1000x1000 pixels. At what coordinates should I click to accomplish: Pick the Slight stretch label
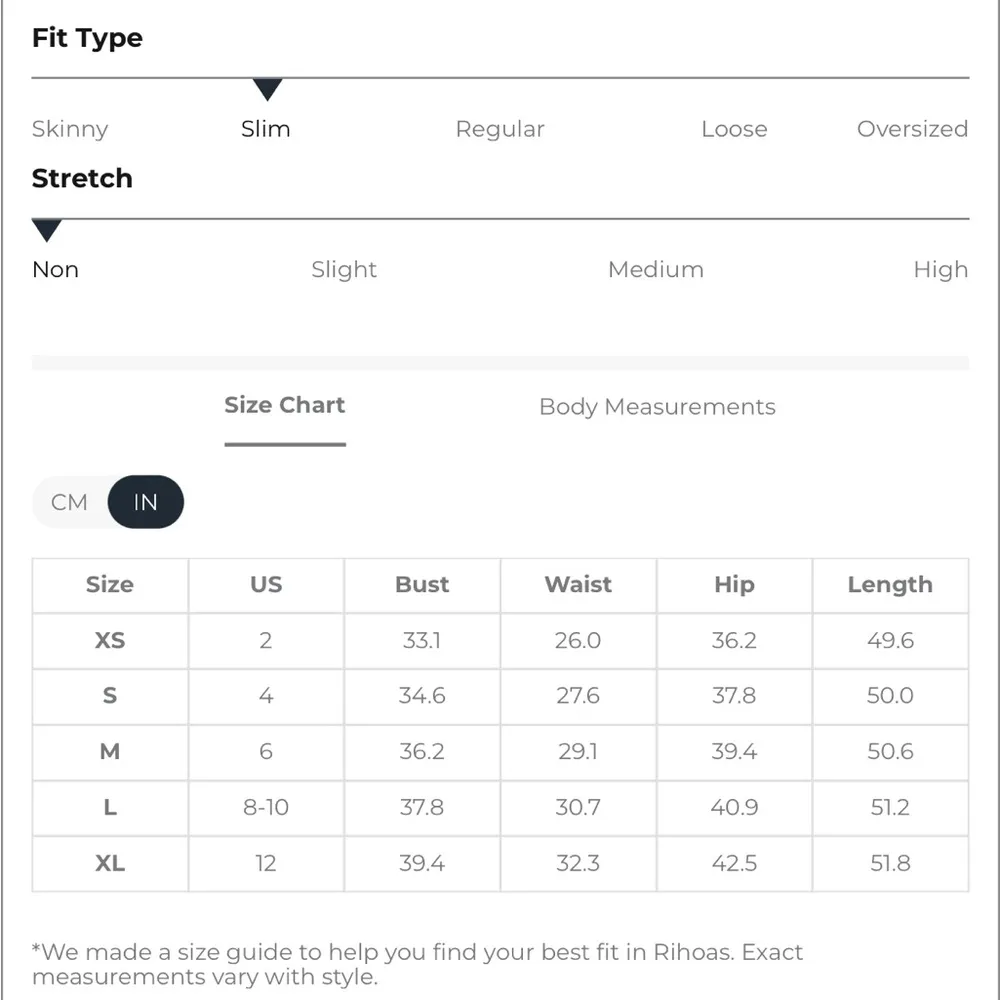click(344, 270)
